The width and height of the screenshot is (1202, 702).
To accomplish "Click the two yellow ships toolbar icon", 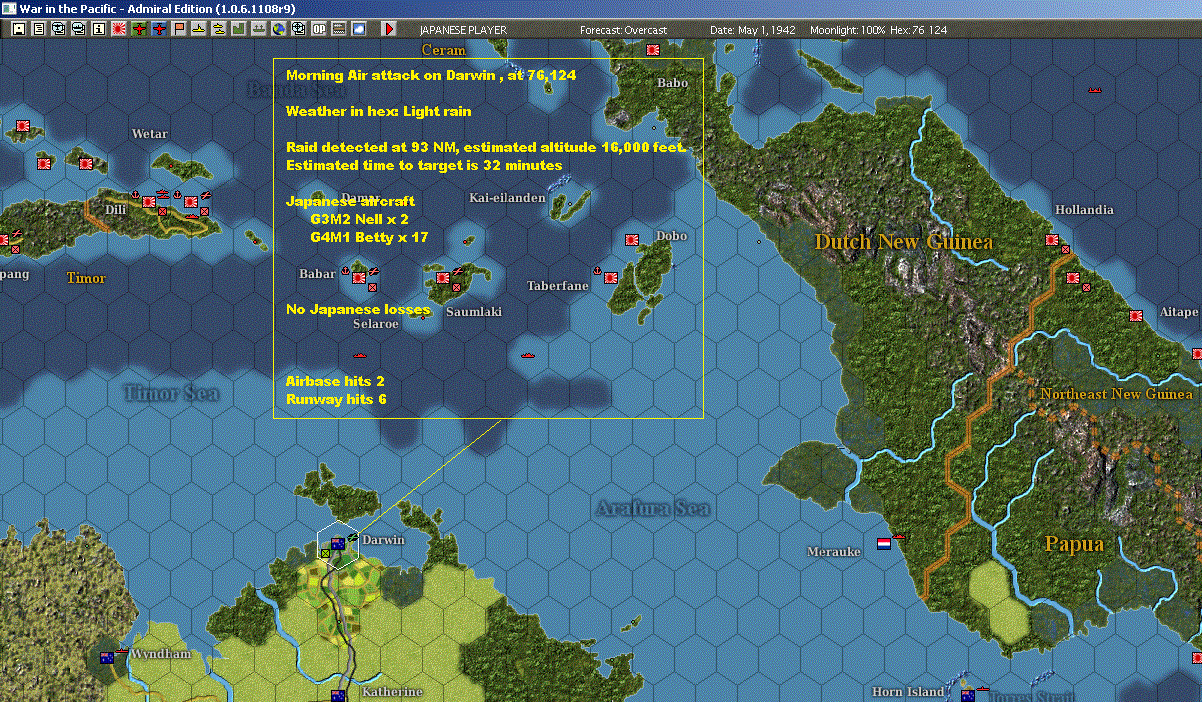I will pyautogui.click(x=220, y=29).
